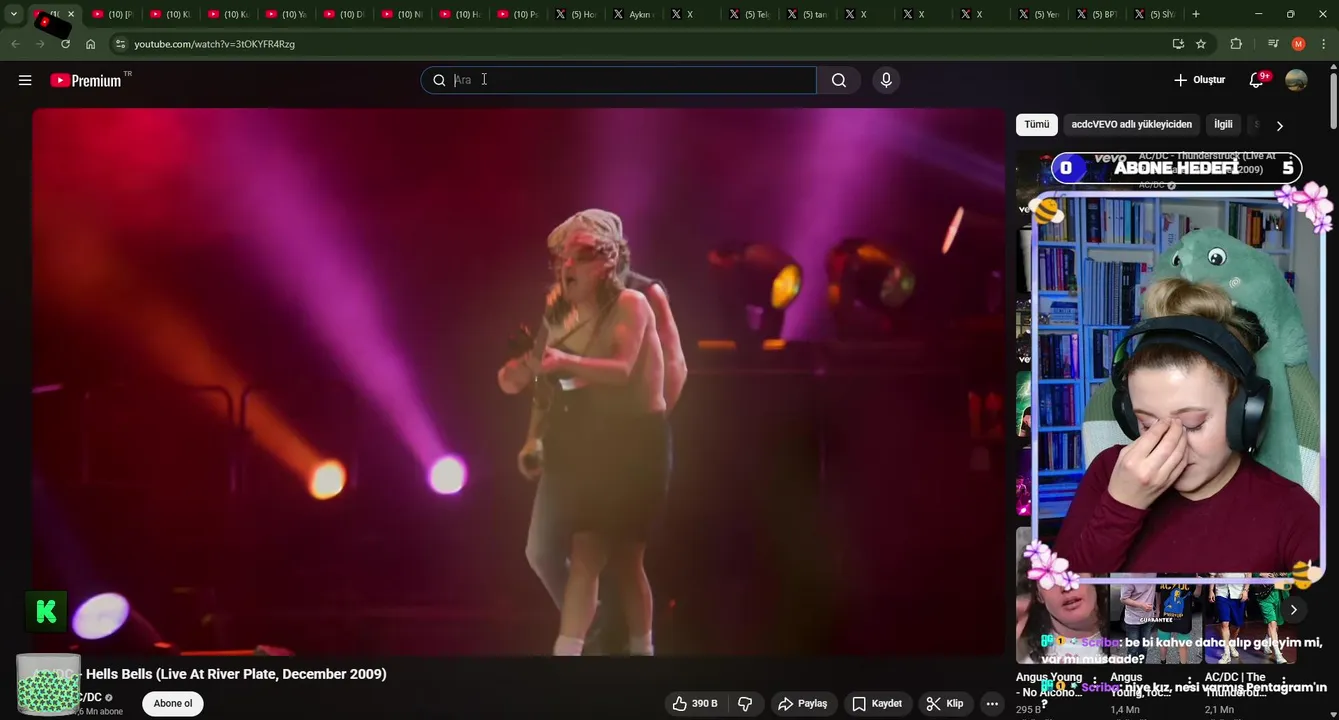The height and width of the screenshot is (720, 1339).
Task: Open YouTube account avatar menu
Action: pos(1296,80)
